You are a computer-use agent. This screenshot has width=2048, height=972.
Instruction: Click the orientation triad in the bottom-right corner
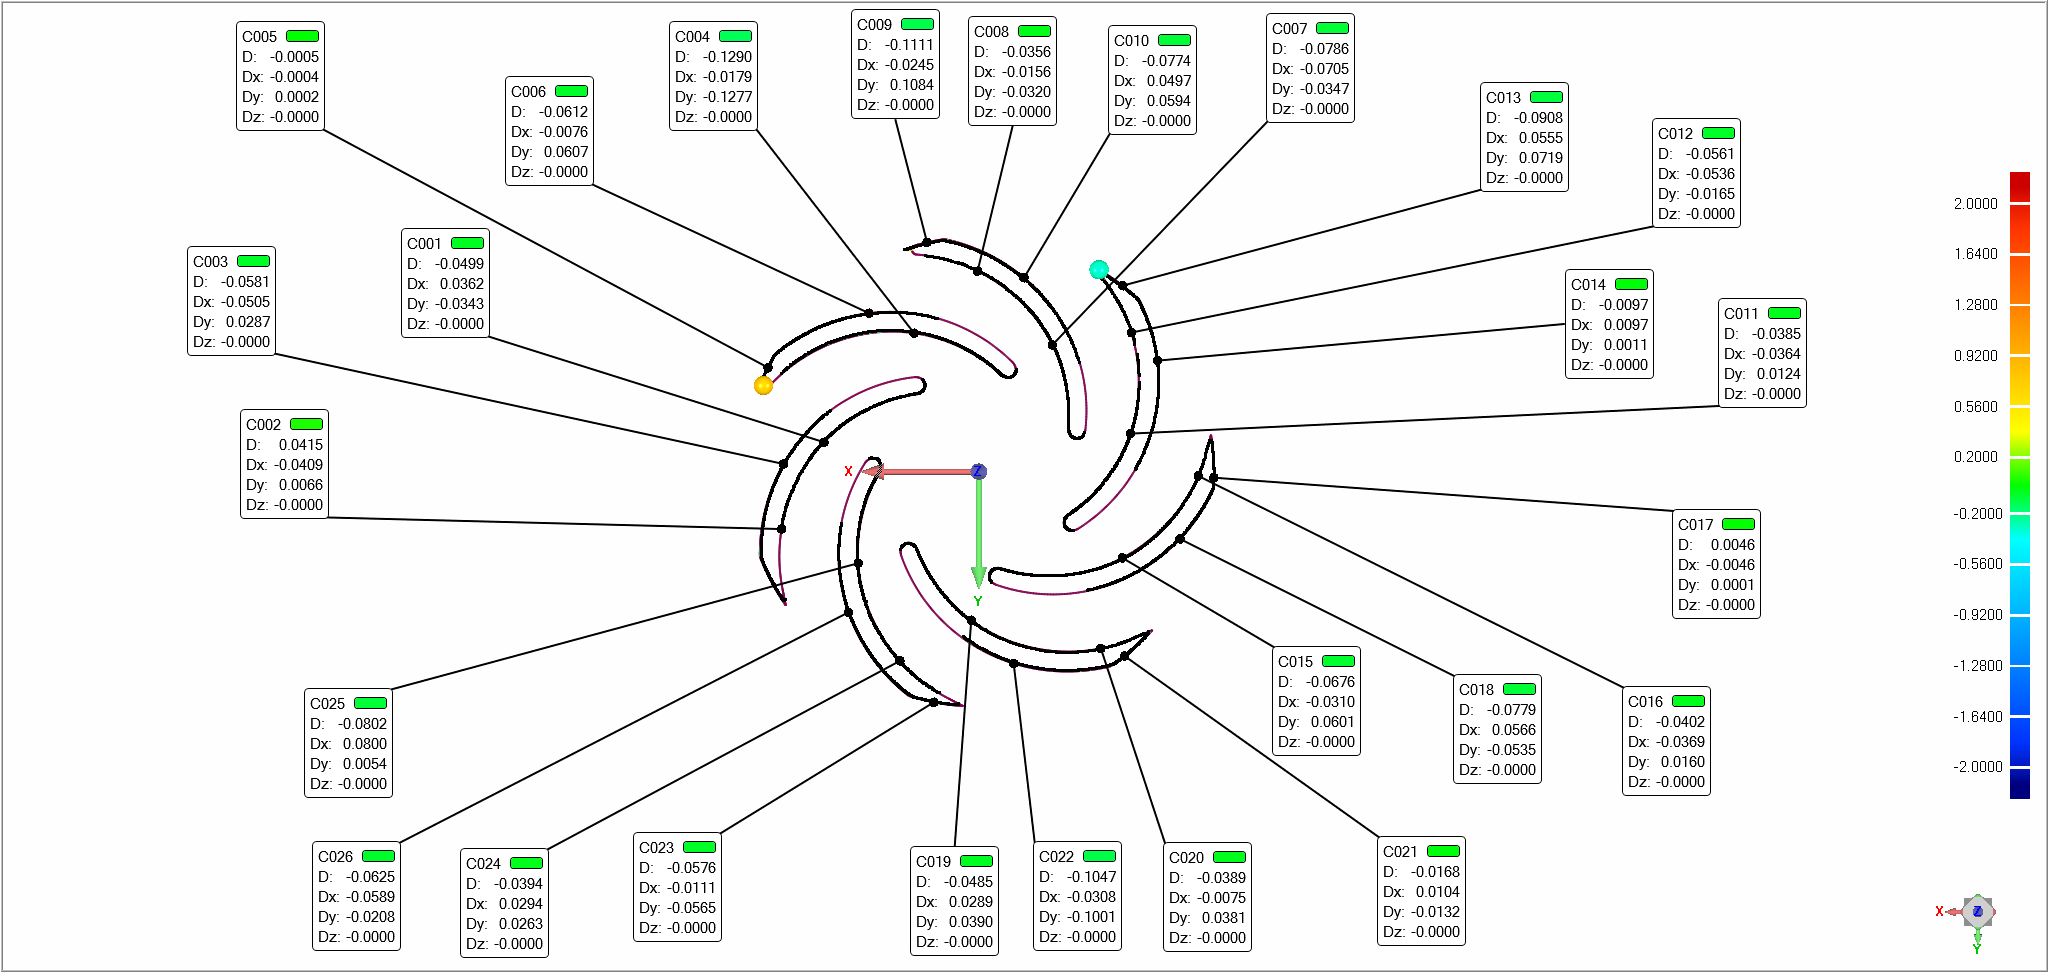click(1976, 912)
